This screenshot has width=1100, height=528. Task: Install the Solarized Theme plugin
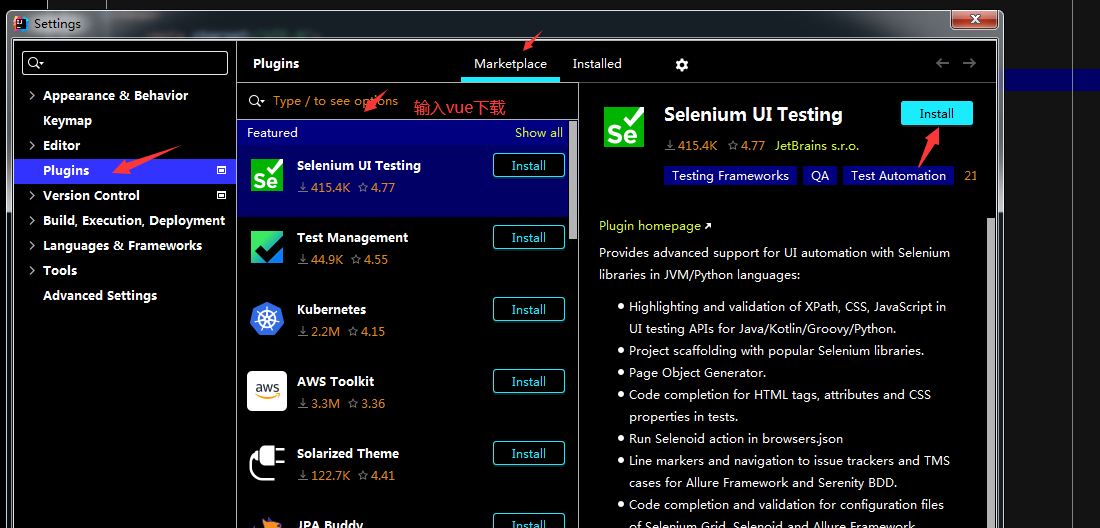tap(529, 454)
